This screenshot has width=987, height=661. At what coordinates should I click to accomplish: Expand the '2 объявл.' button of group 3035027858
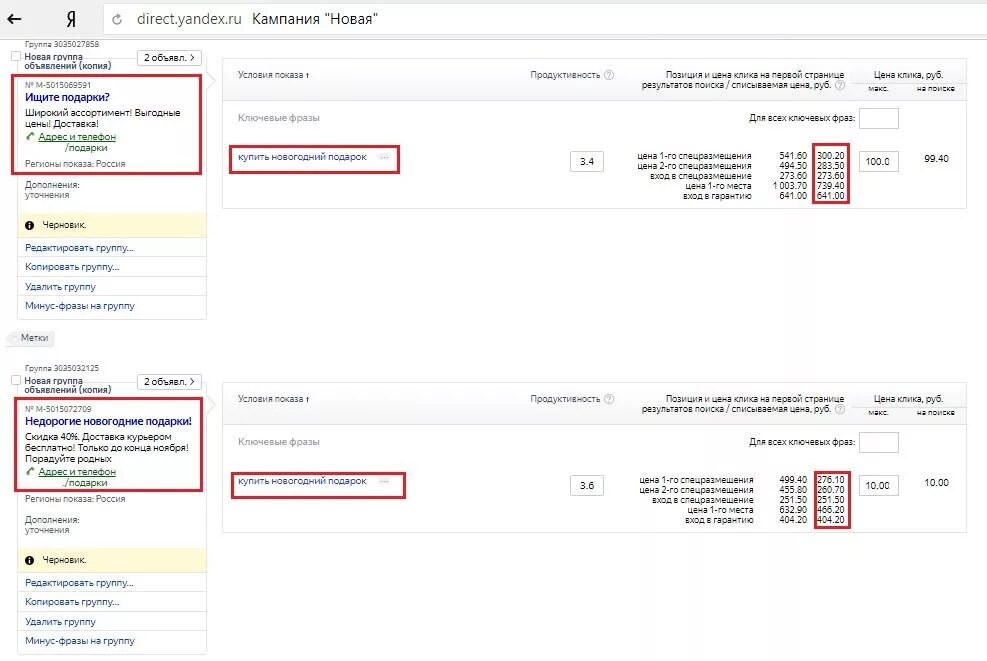(x=169, y=57)
